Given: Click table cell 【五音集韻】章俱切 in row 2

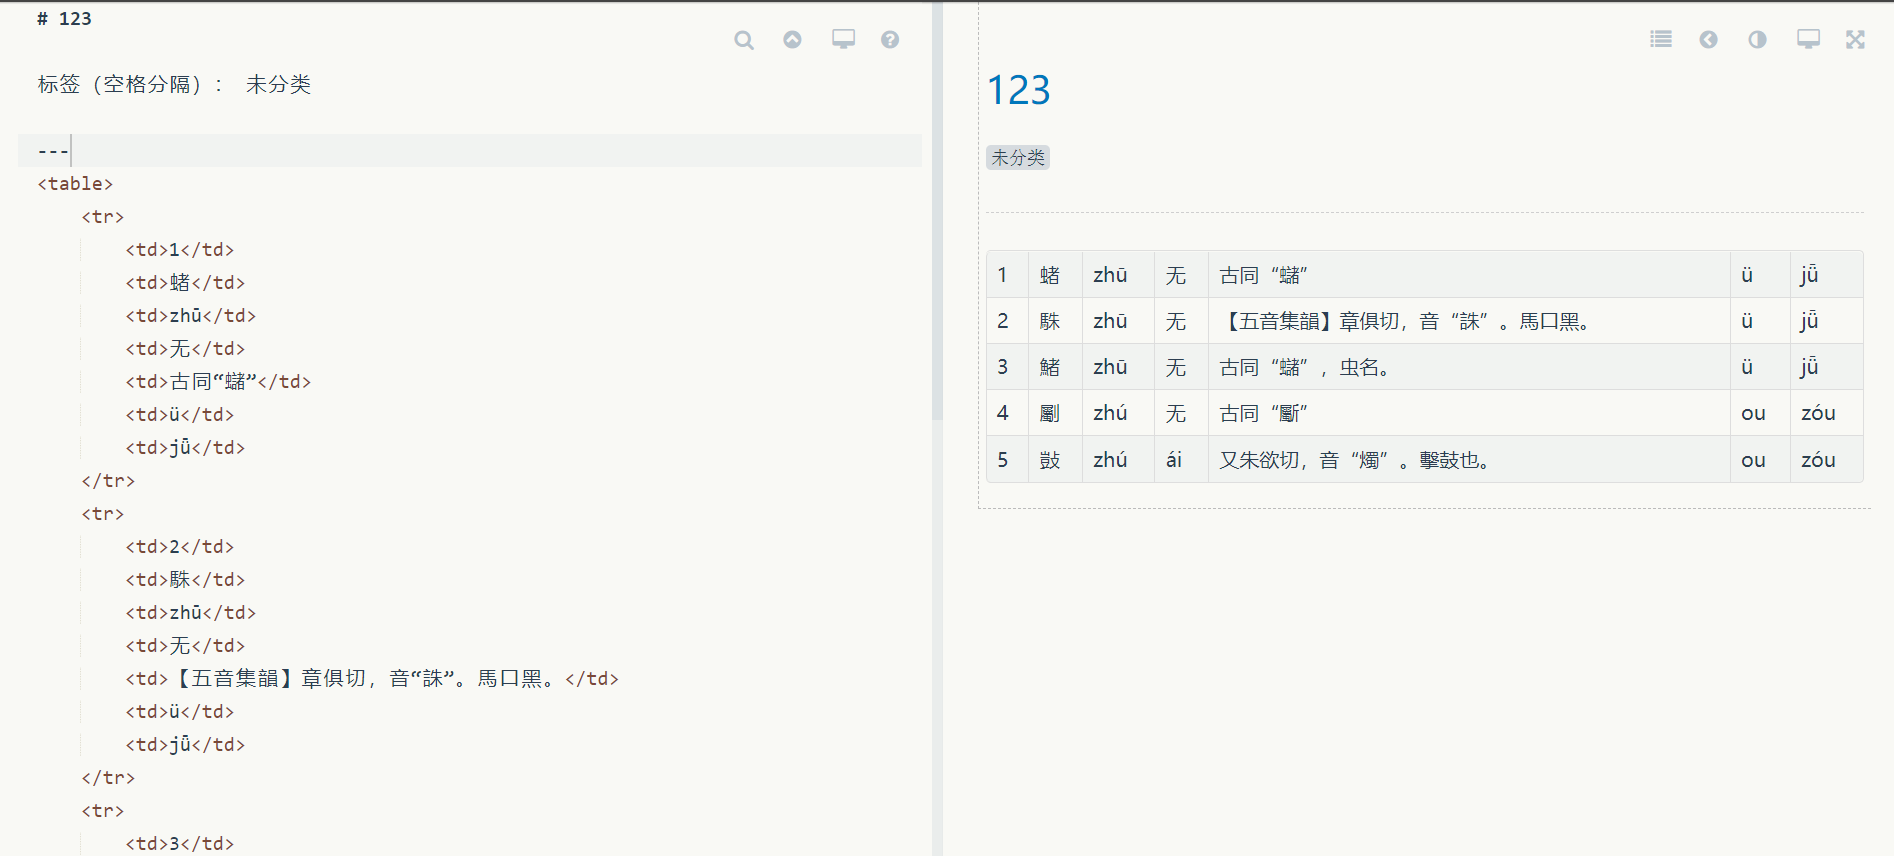Looking at the screenshot, I should 1469,321.
